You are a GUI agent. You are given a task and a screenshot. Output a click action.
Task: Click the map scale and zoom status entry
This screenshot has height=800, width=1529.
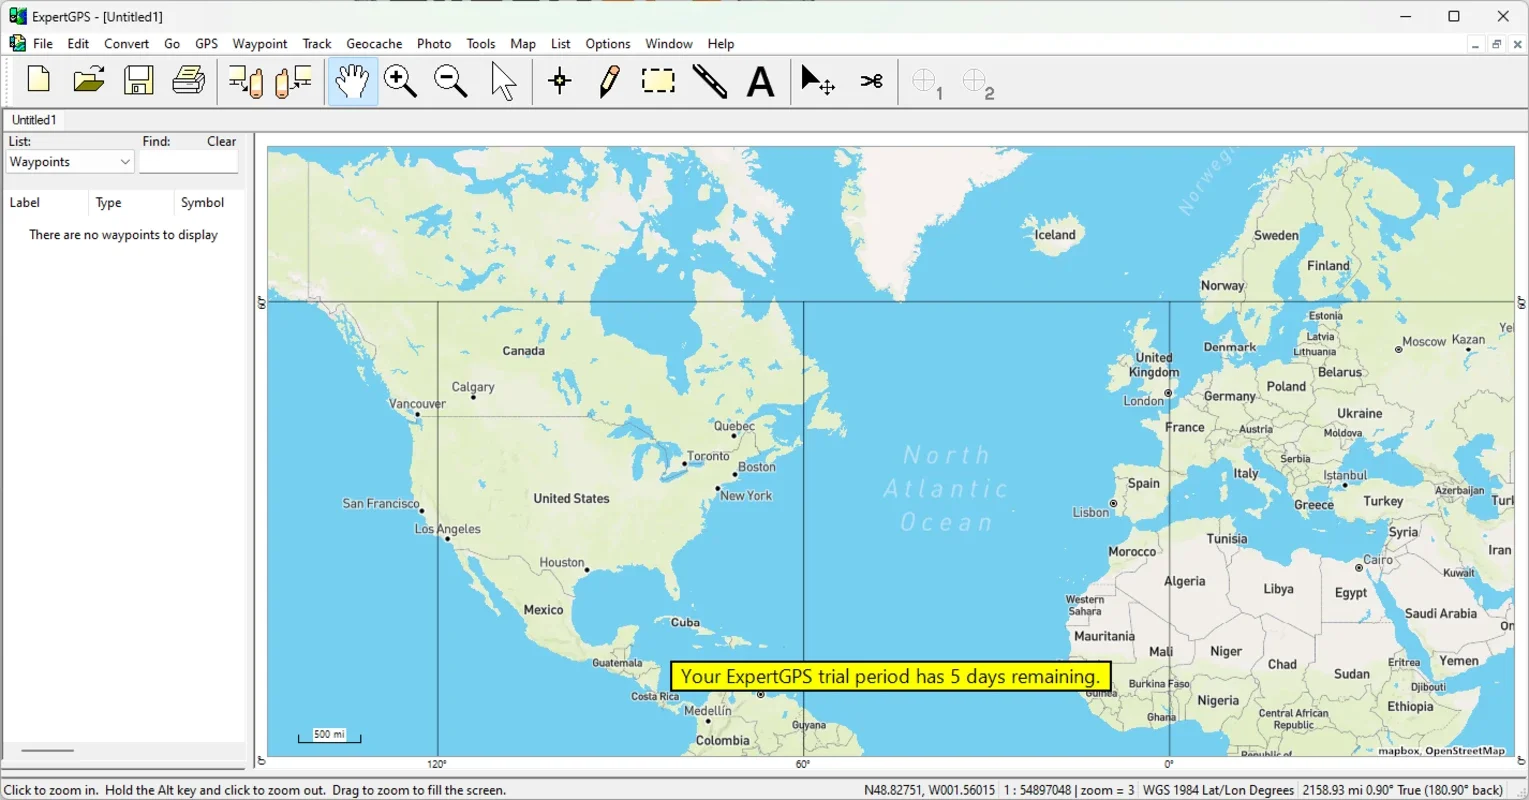tap(1069, 790)
